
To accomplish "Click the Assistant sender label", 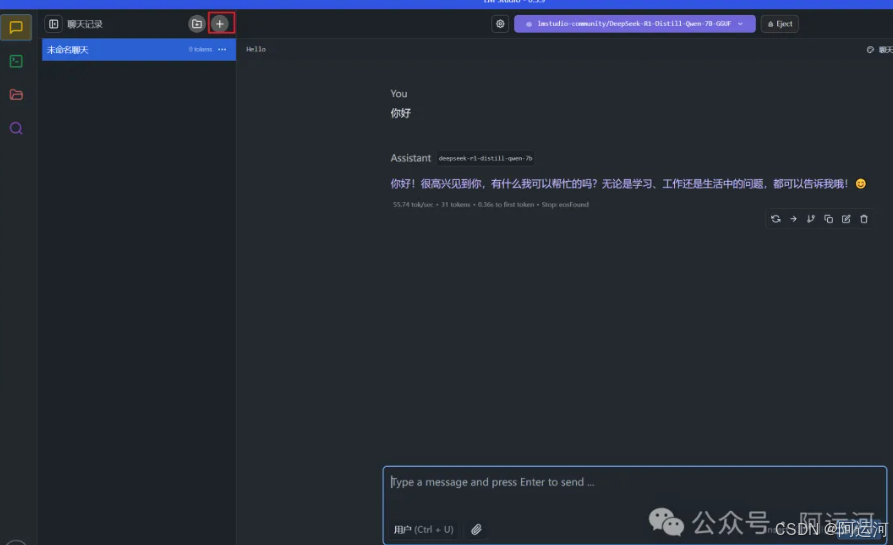I will 411,158.
